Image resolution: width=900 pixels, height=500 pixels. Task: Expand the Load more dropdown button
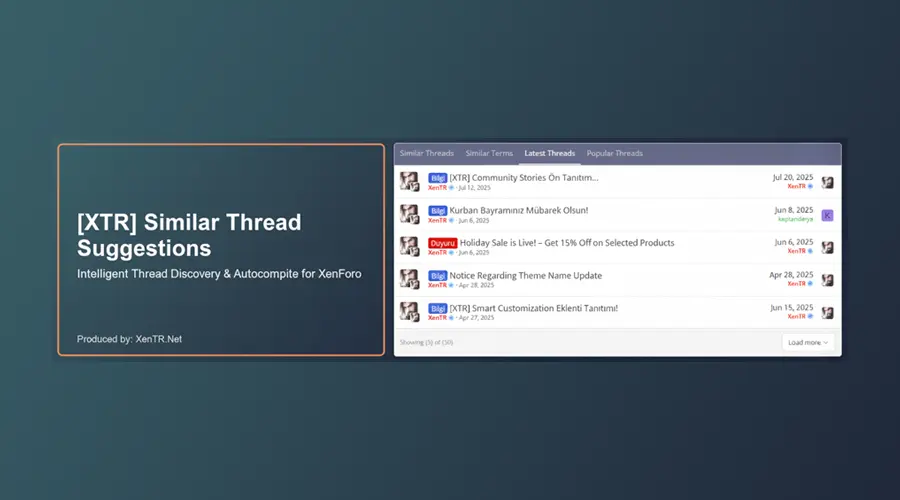[808, 342]
